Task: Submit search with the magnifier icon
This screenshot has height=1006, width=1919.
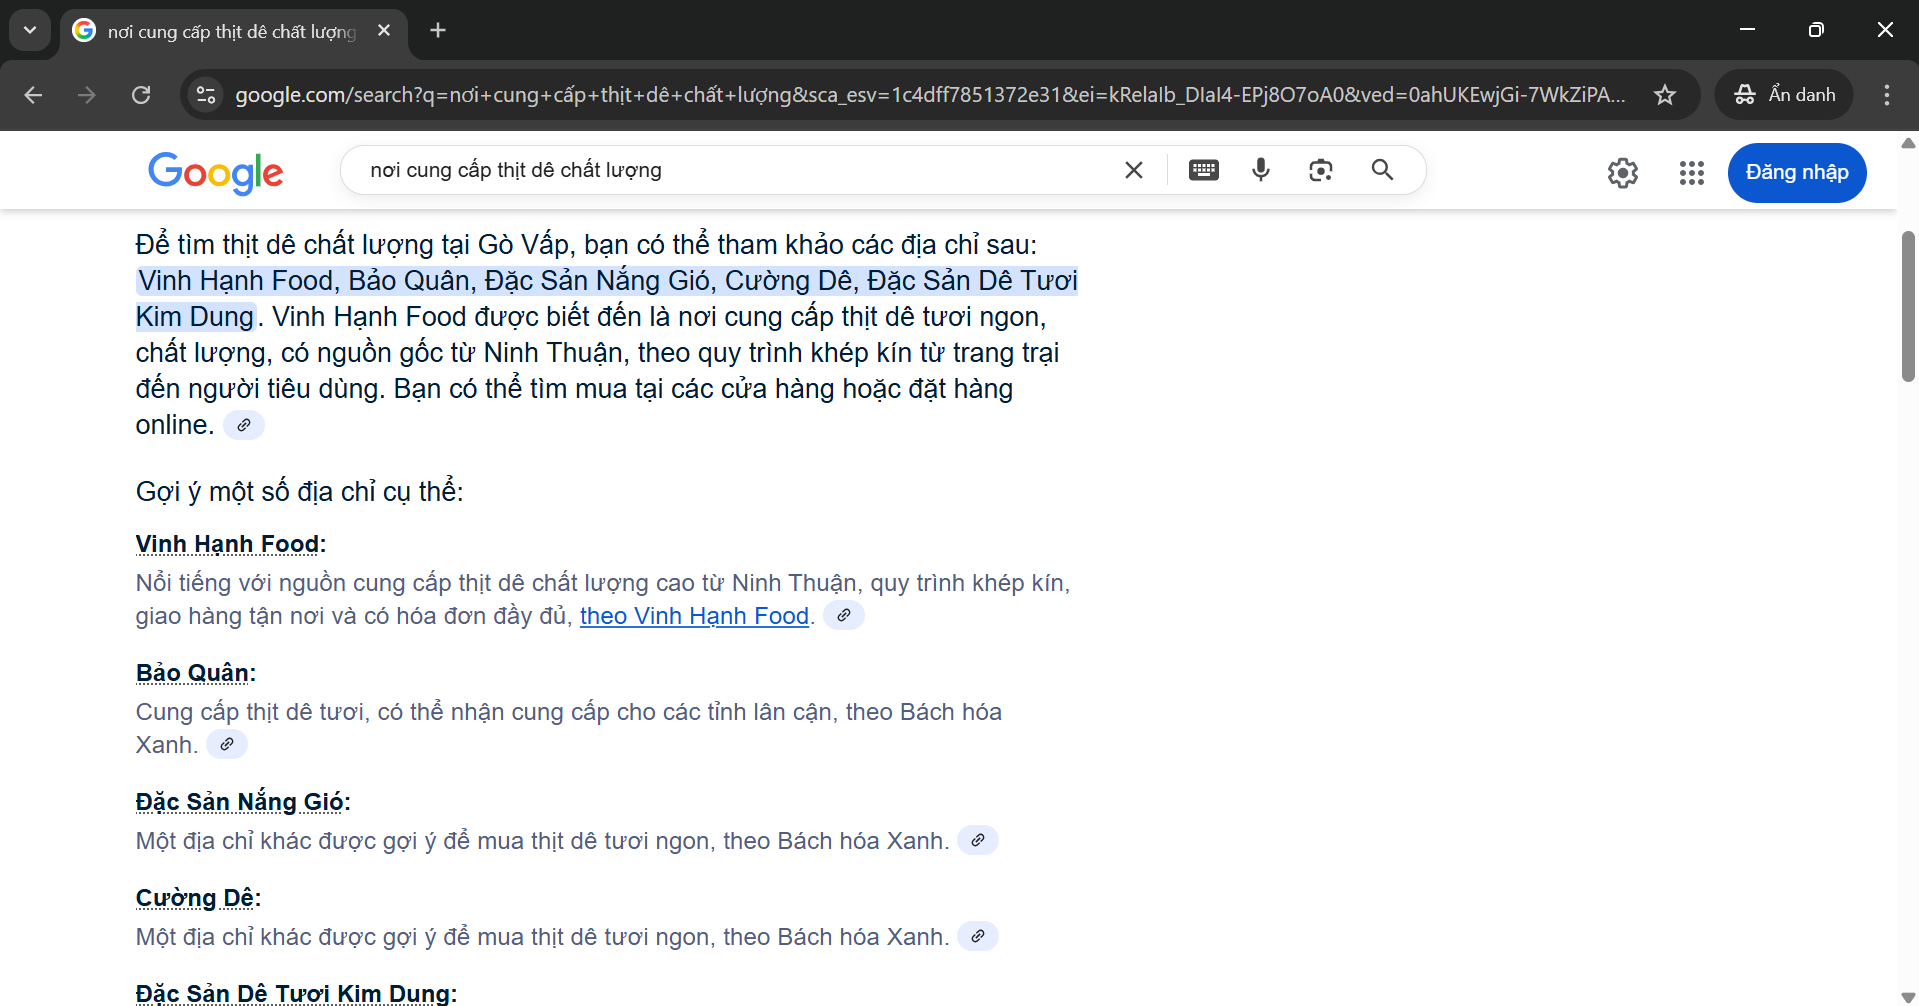Action: (x=1382, y=170)
